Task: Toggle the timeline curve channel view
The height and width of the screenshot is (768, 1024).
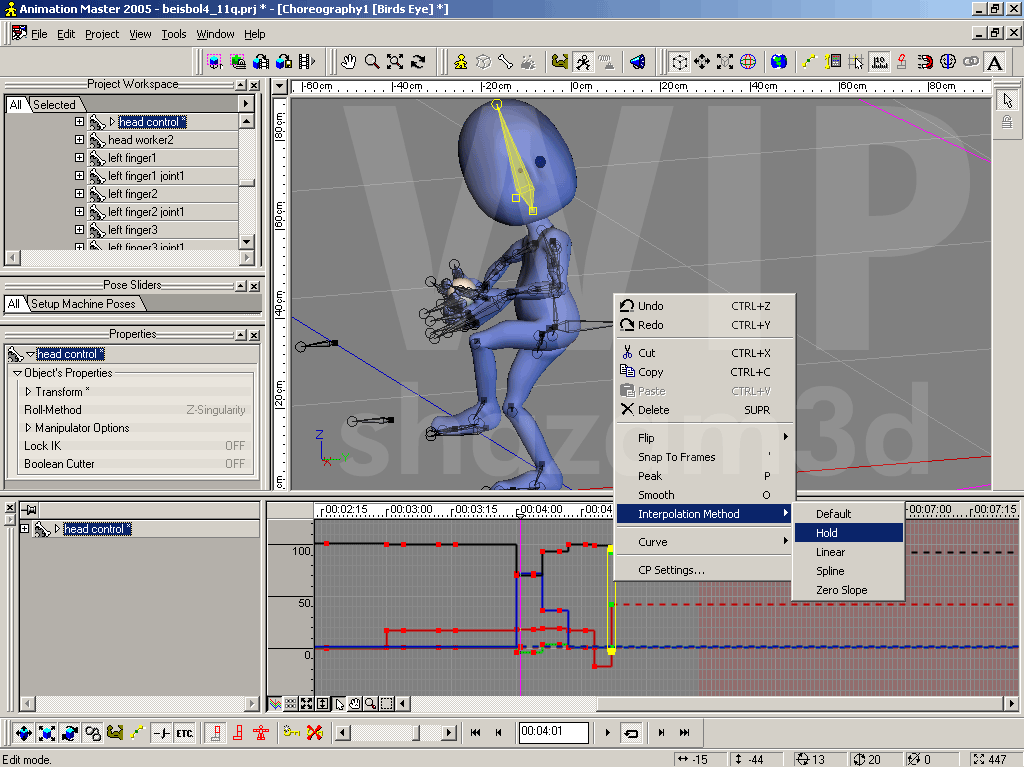Action: tap(275, 704)
